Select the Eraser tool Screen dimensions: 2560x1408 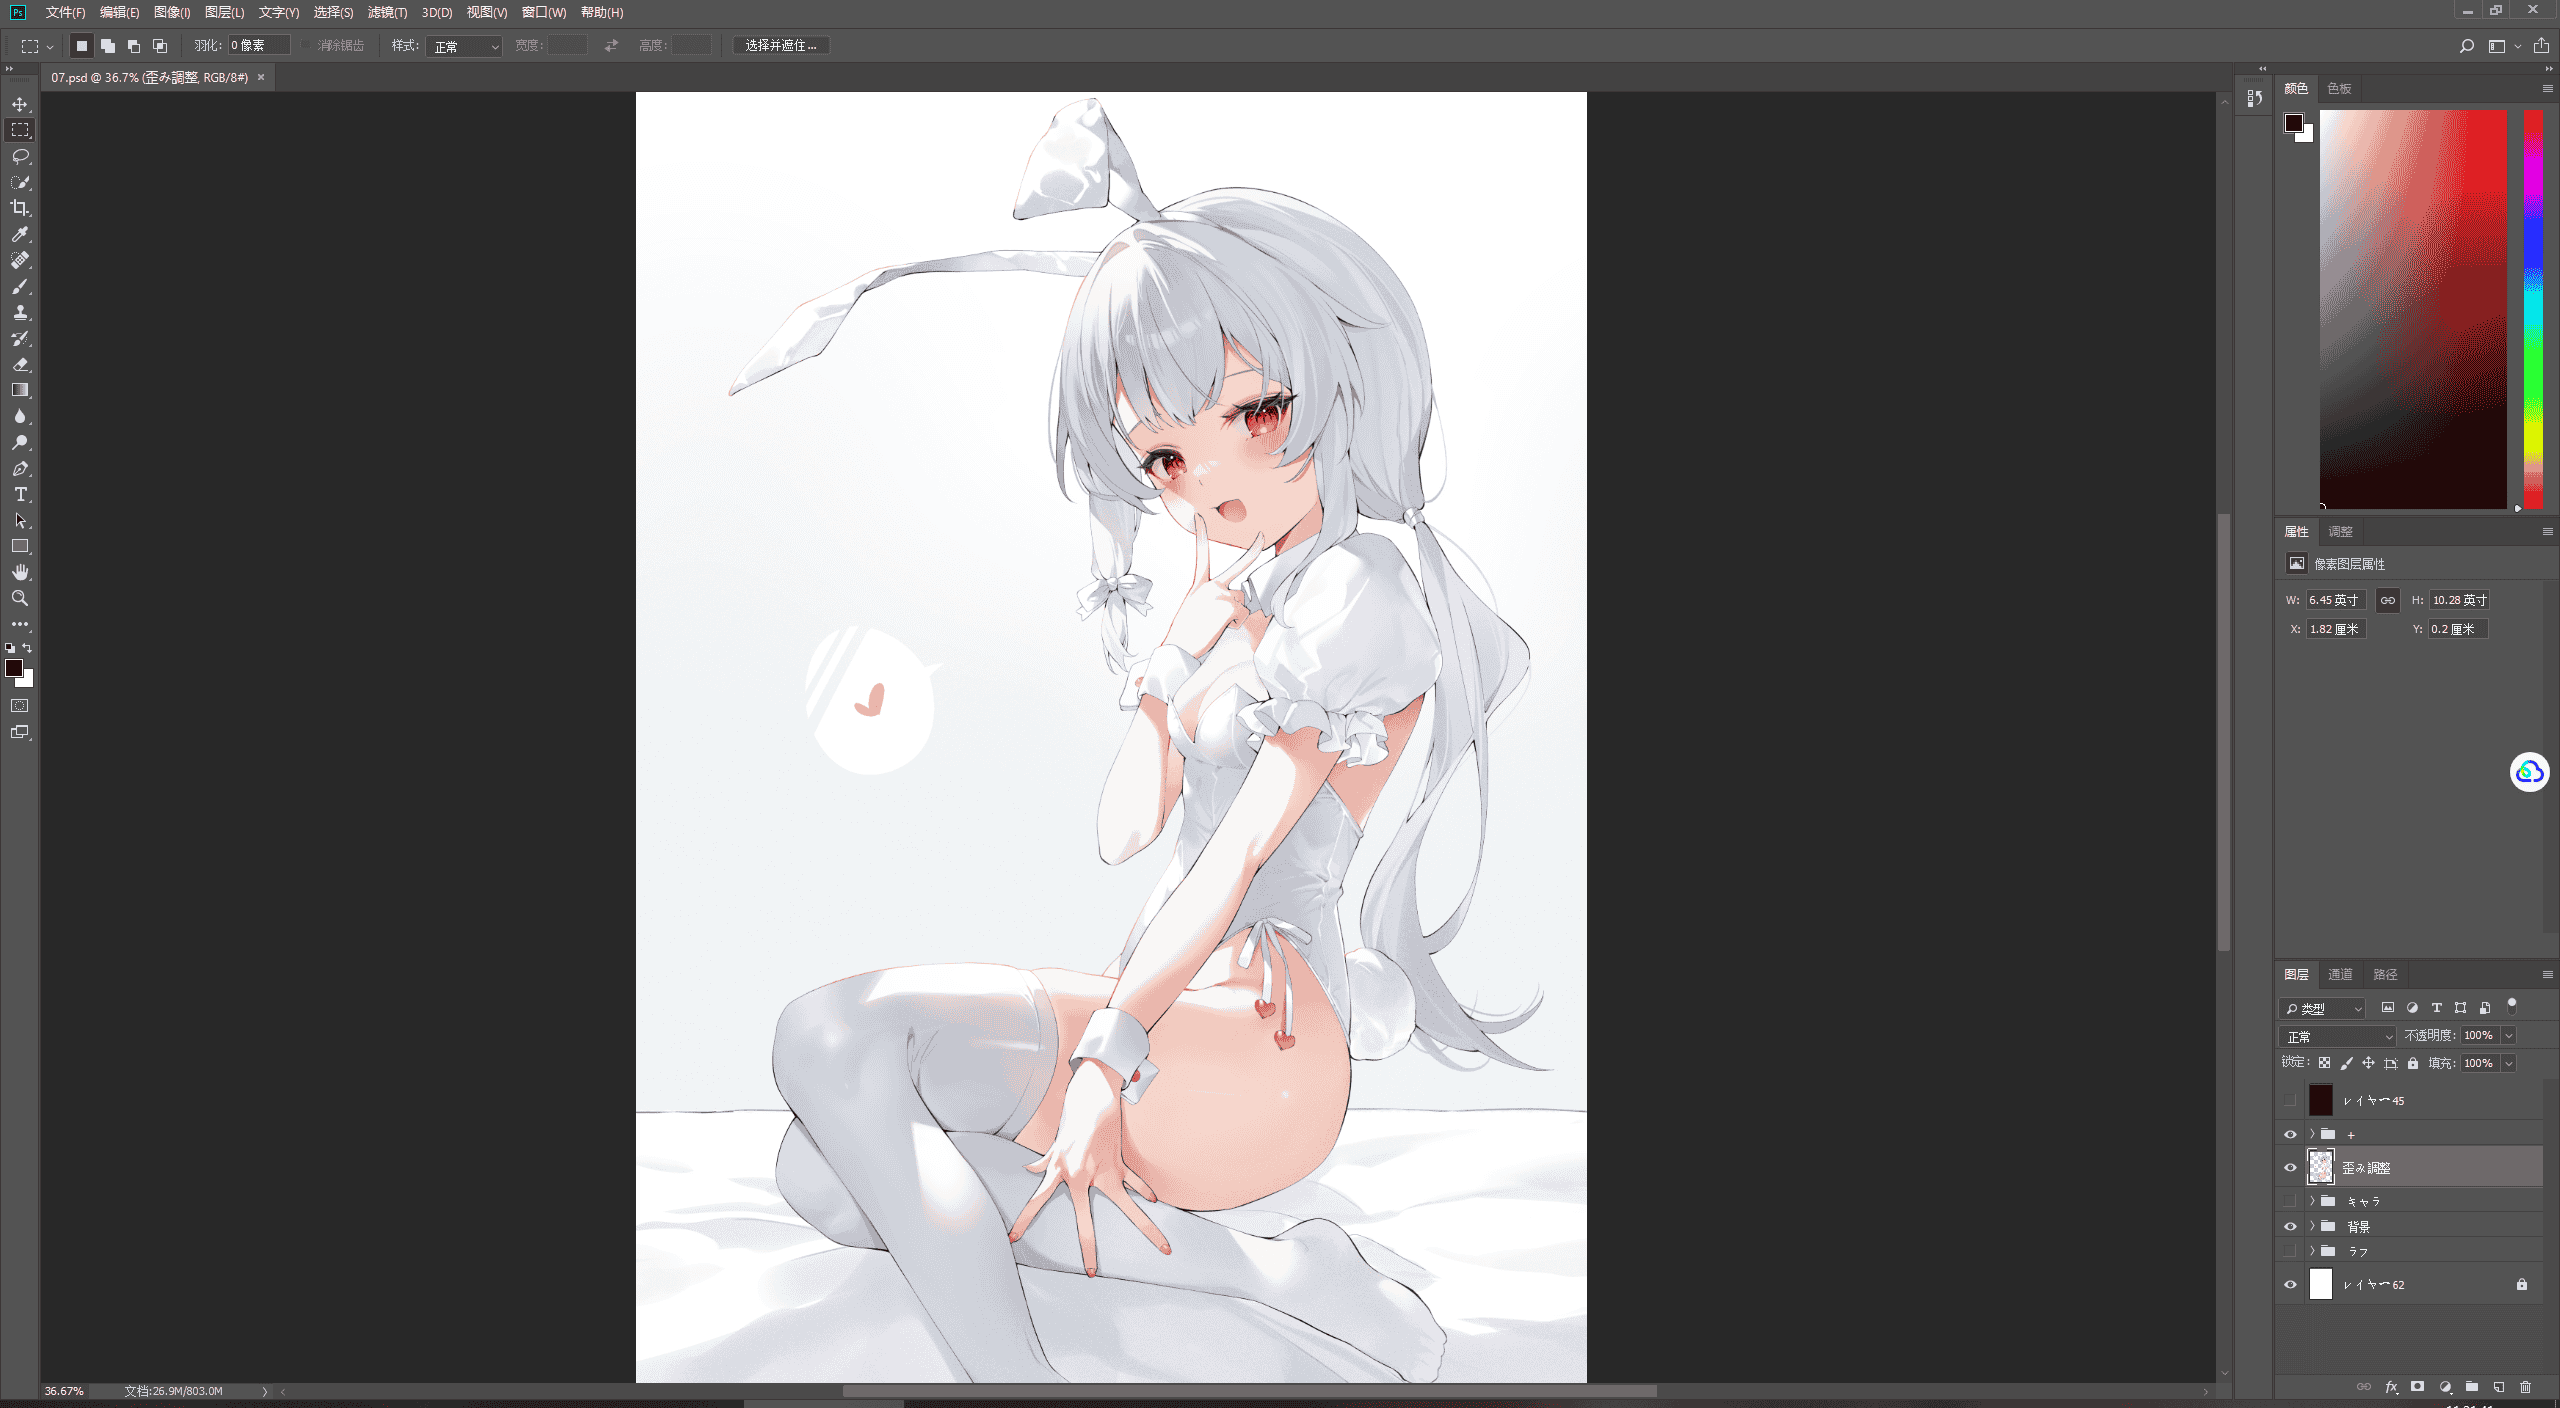pos(20,364)
